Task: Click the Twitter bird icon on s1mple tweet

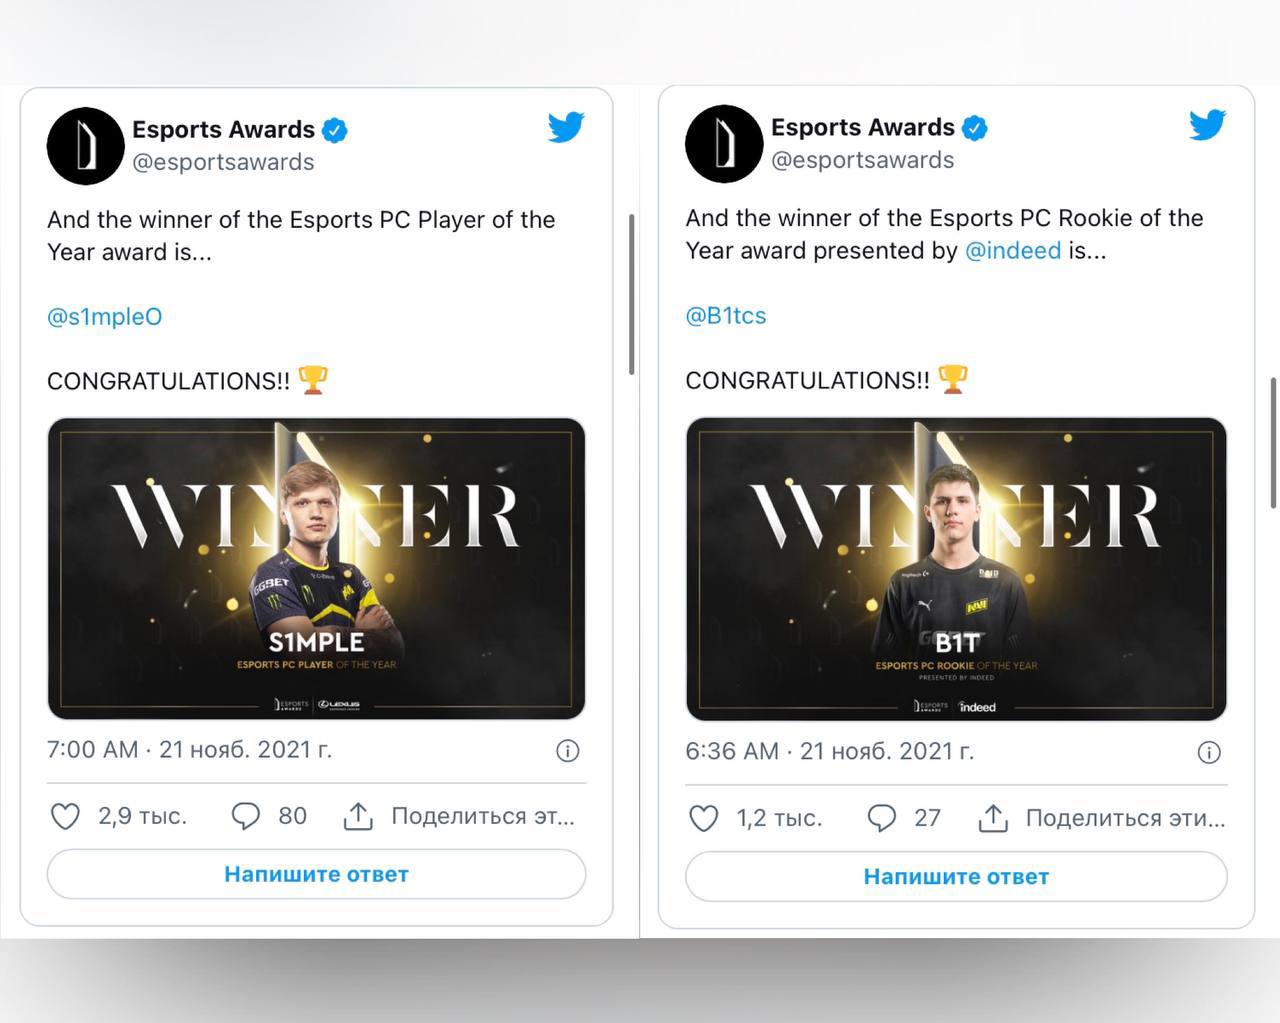Action: [566, 127]
